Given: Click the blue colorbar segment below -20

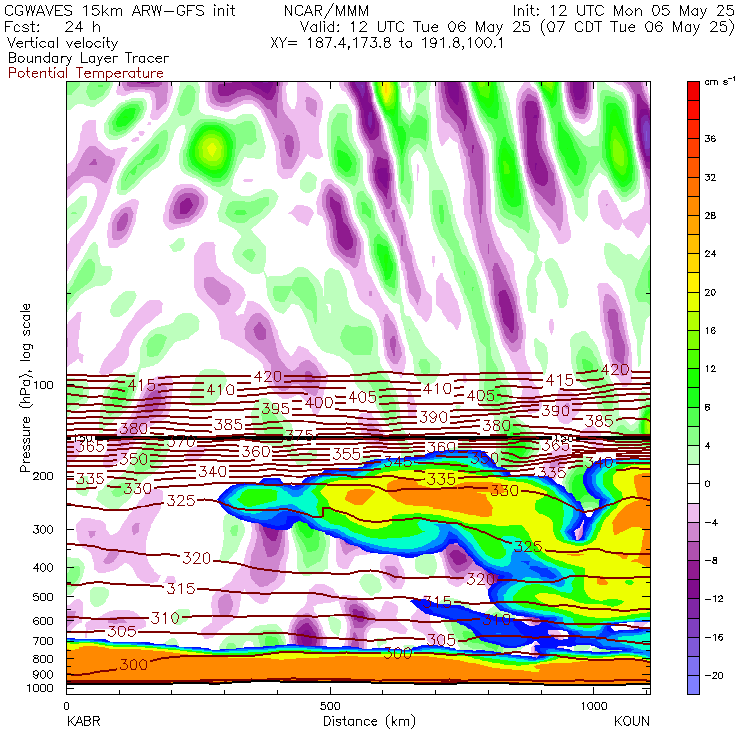Looking at the screenshot, I should coord(693,685).
